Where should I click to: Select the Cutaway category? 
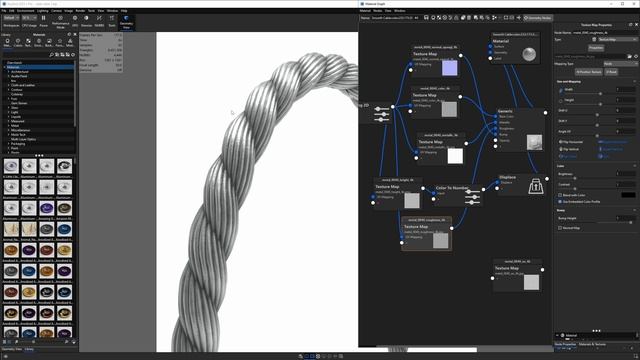point(17,94)
